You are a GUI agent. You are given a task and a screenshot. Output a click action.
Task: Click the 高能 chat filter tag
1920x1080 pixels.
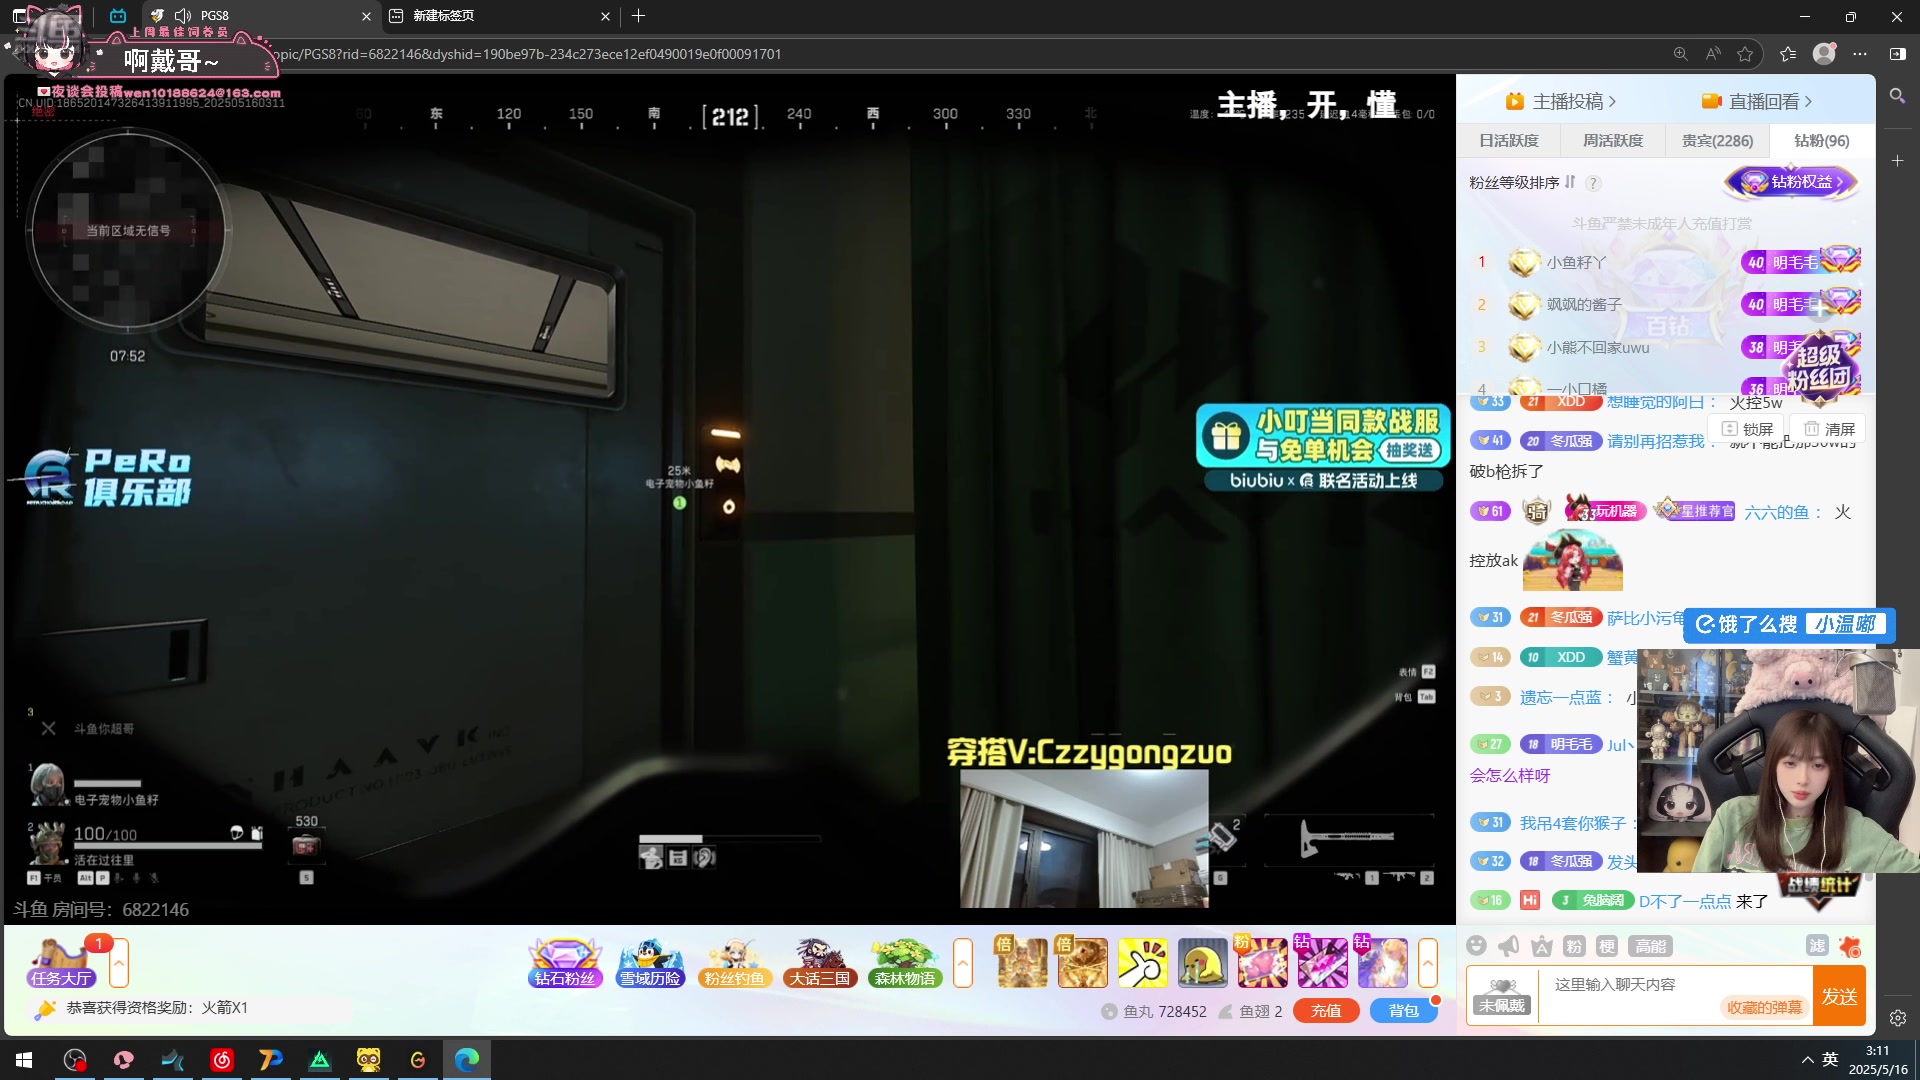pyautogui.click(x=1650, y=946)
